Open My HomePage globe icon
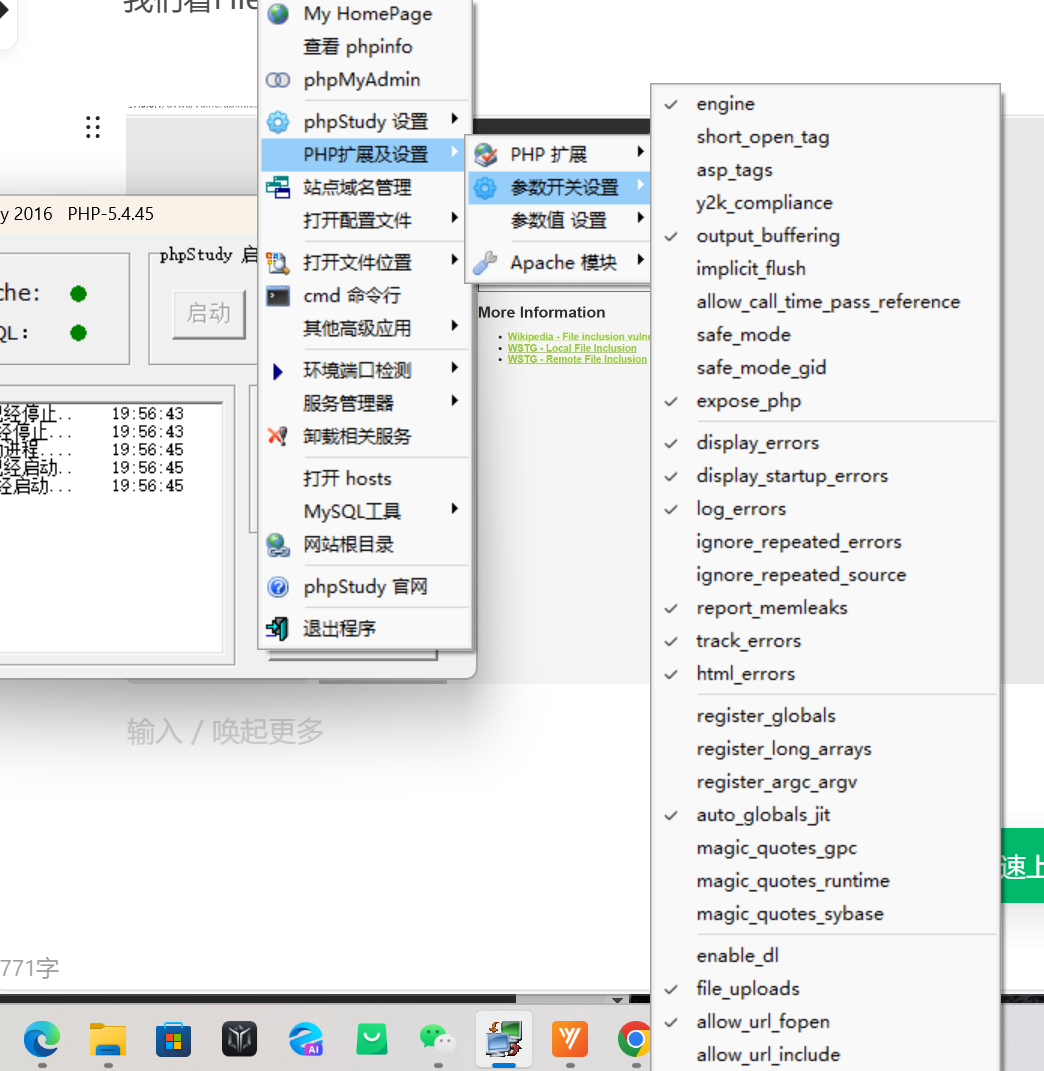This screenshot has width=1044, height=1071. click(x=278, y=14)
